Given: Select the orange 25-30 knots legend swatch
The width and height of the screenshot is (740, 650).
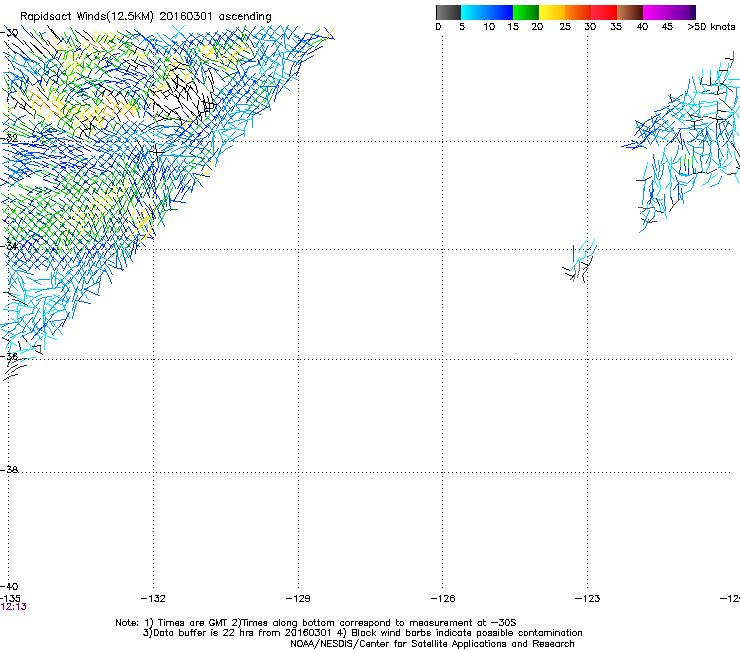Looking at the screenshot, I should point(578,12).
